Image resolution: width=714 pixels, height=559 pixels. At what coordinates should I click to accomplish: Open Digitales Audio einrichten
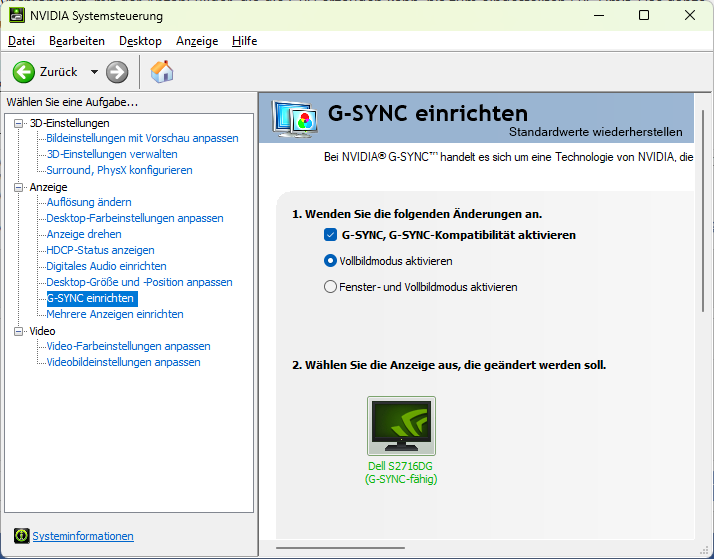pyautogui.click(x=107, y=266)
